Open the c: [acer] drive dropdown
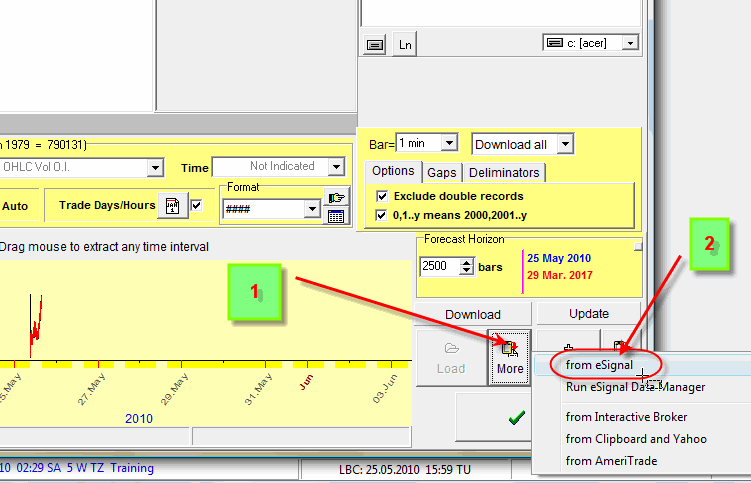751x483 pixels. click(x=629, y=43)
